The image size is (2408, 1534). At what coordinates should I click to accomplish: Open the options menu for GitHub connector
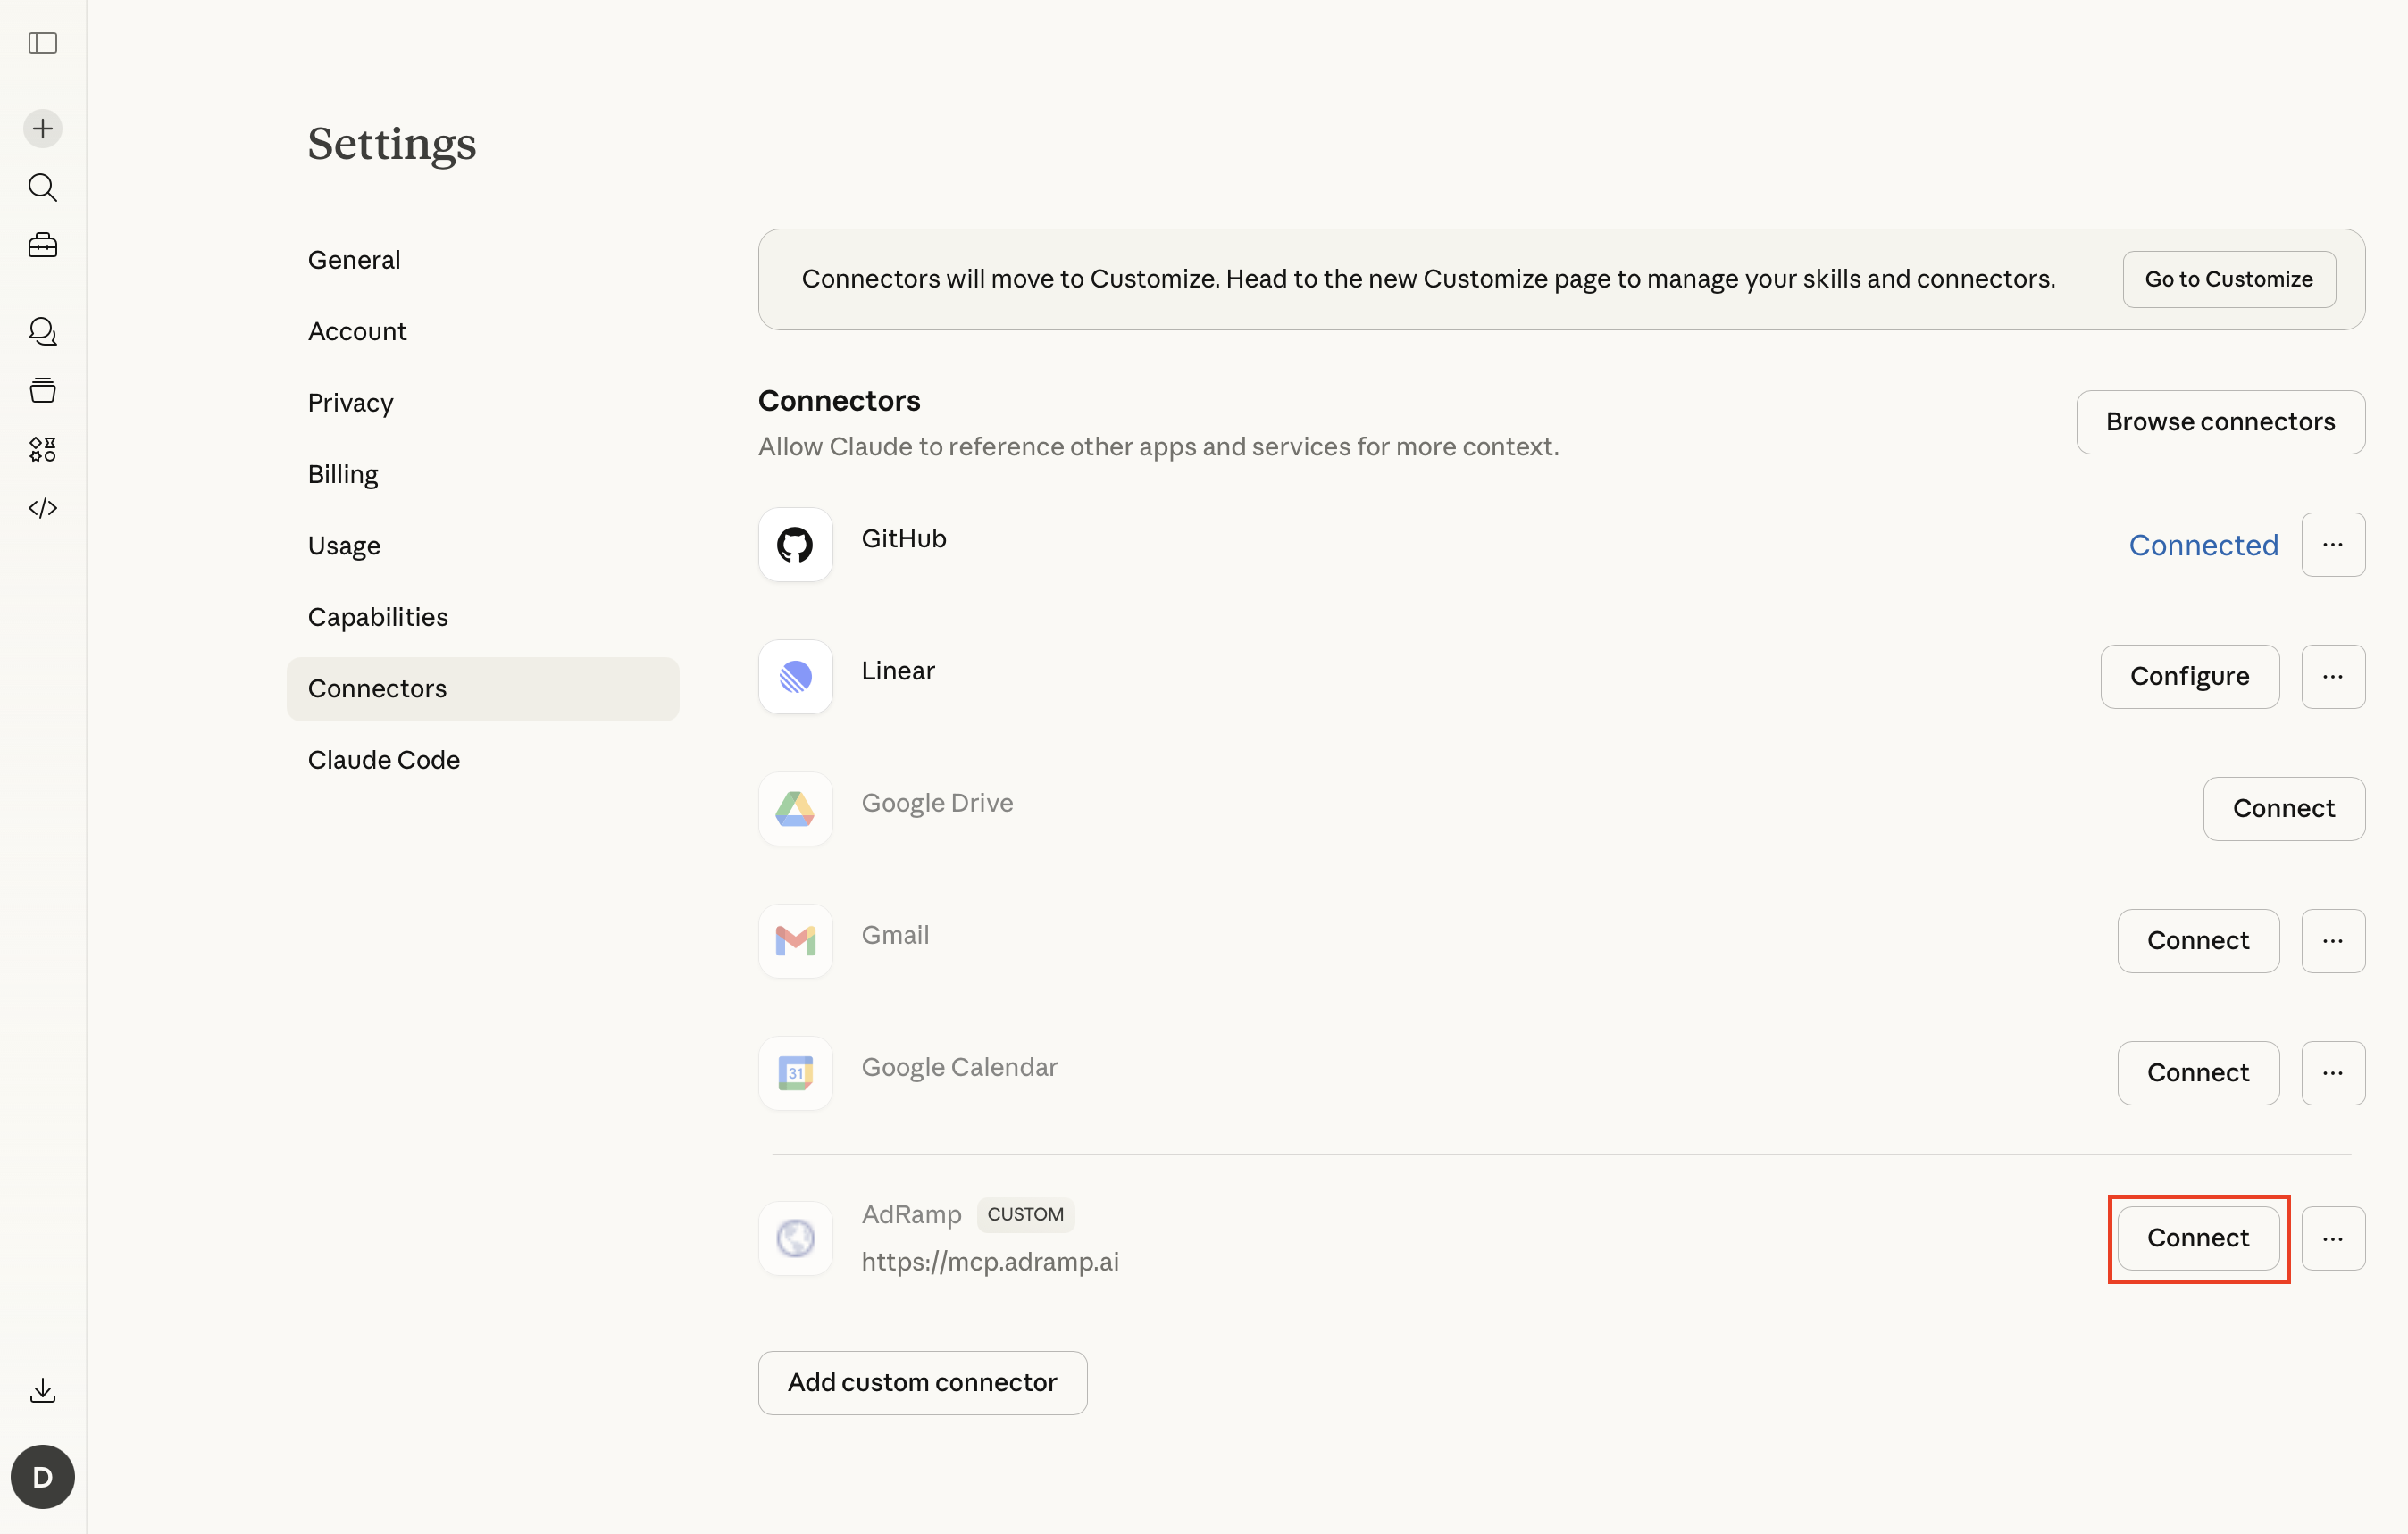[x=2333, y=544]
